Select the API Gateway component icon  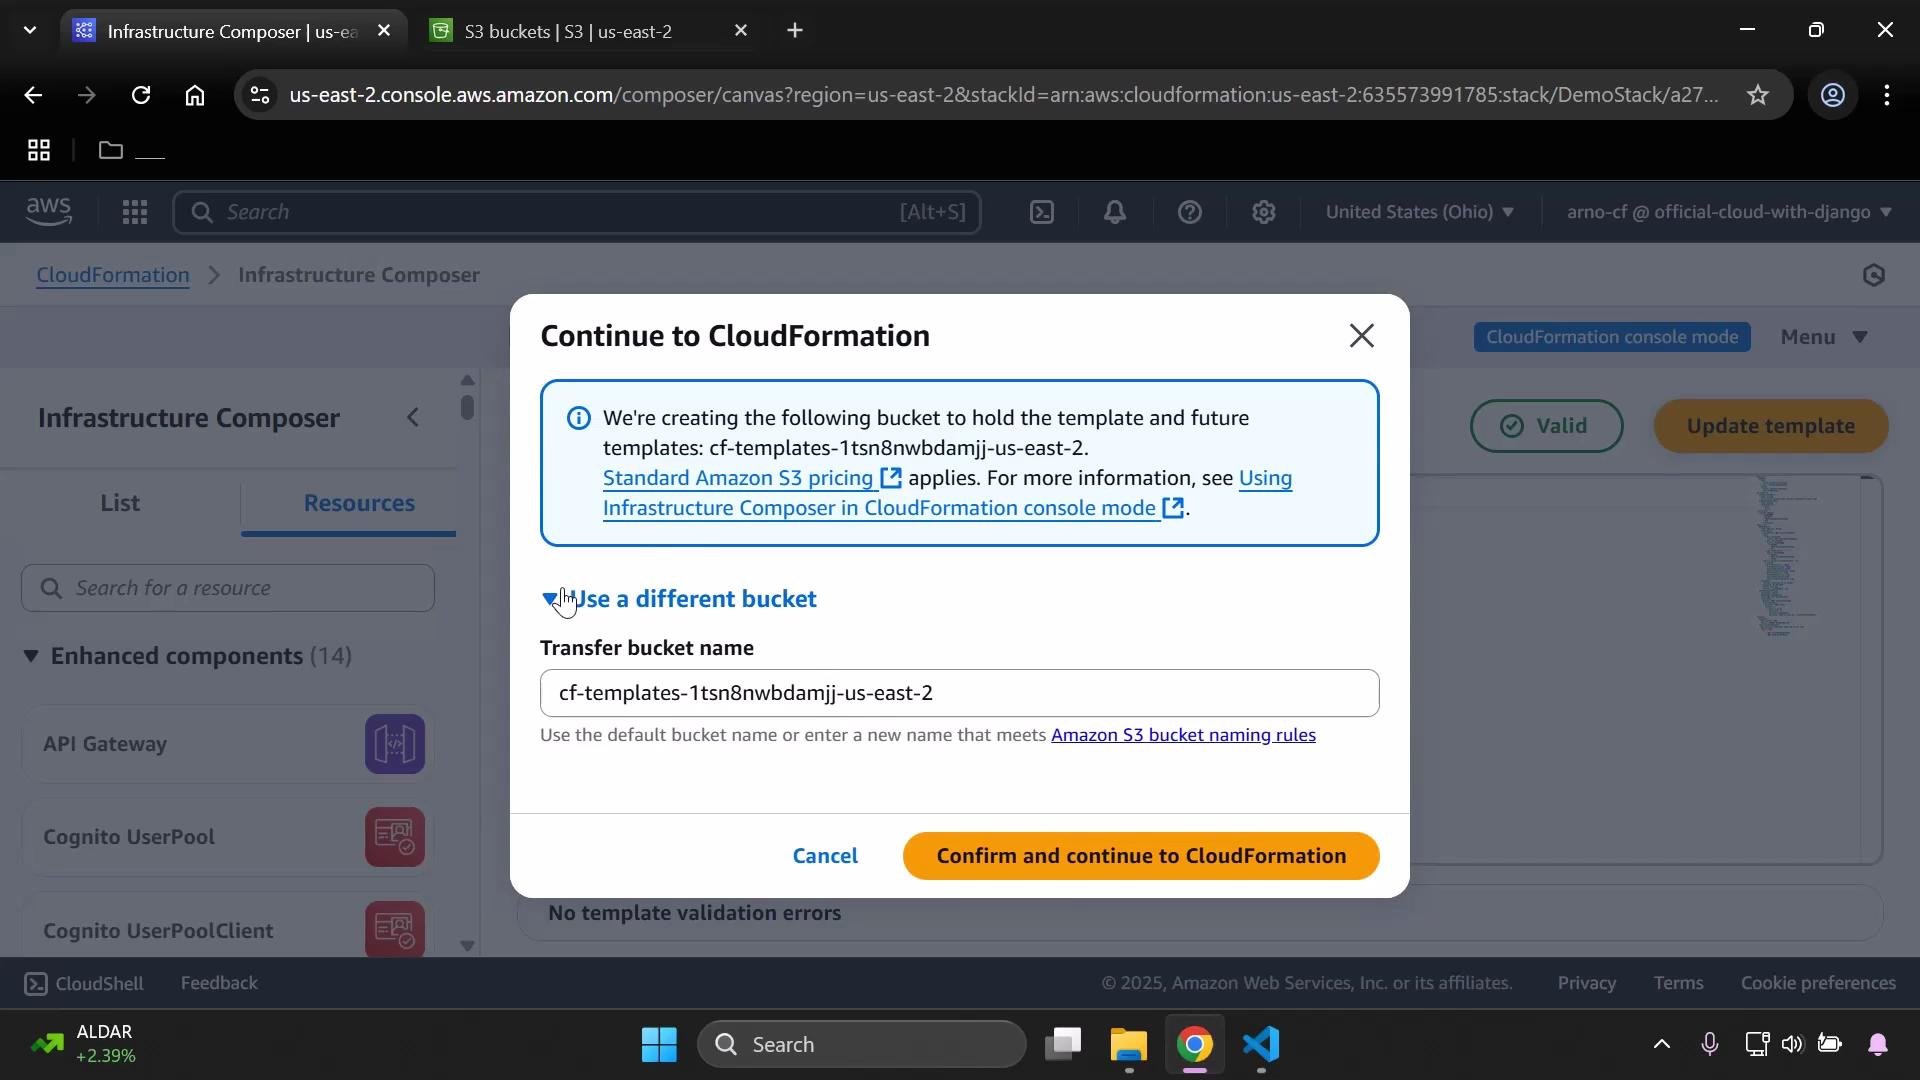click(x=395, y=744)
